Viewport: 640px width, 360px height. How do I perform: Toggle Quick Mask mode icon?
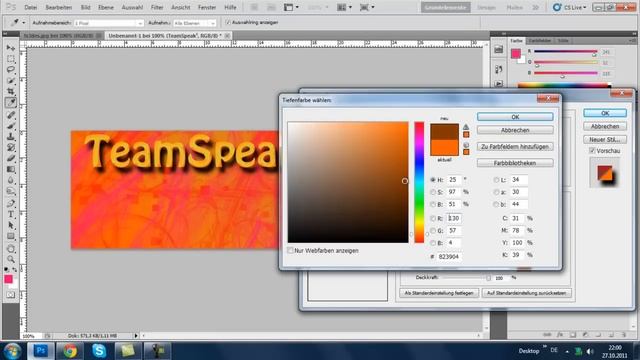click(11, 295)
